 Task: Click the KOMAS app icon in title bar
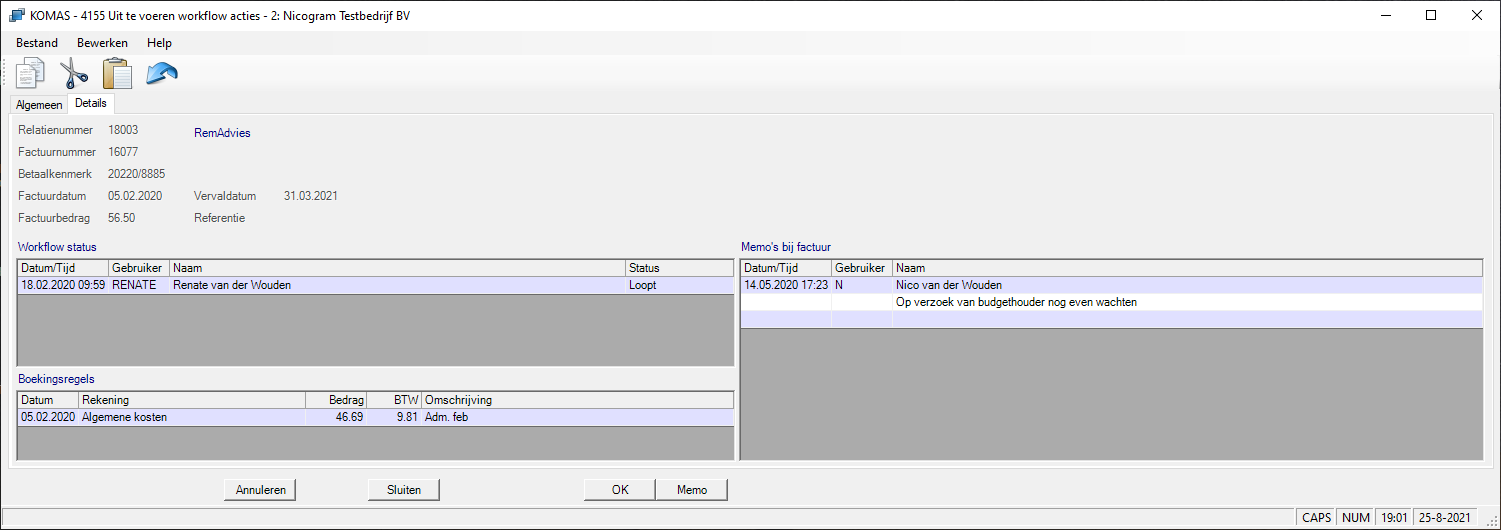point(16,15)
